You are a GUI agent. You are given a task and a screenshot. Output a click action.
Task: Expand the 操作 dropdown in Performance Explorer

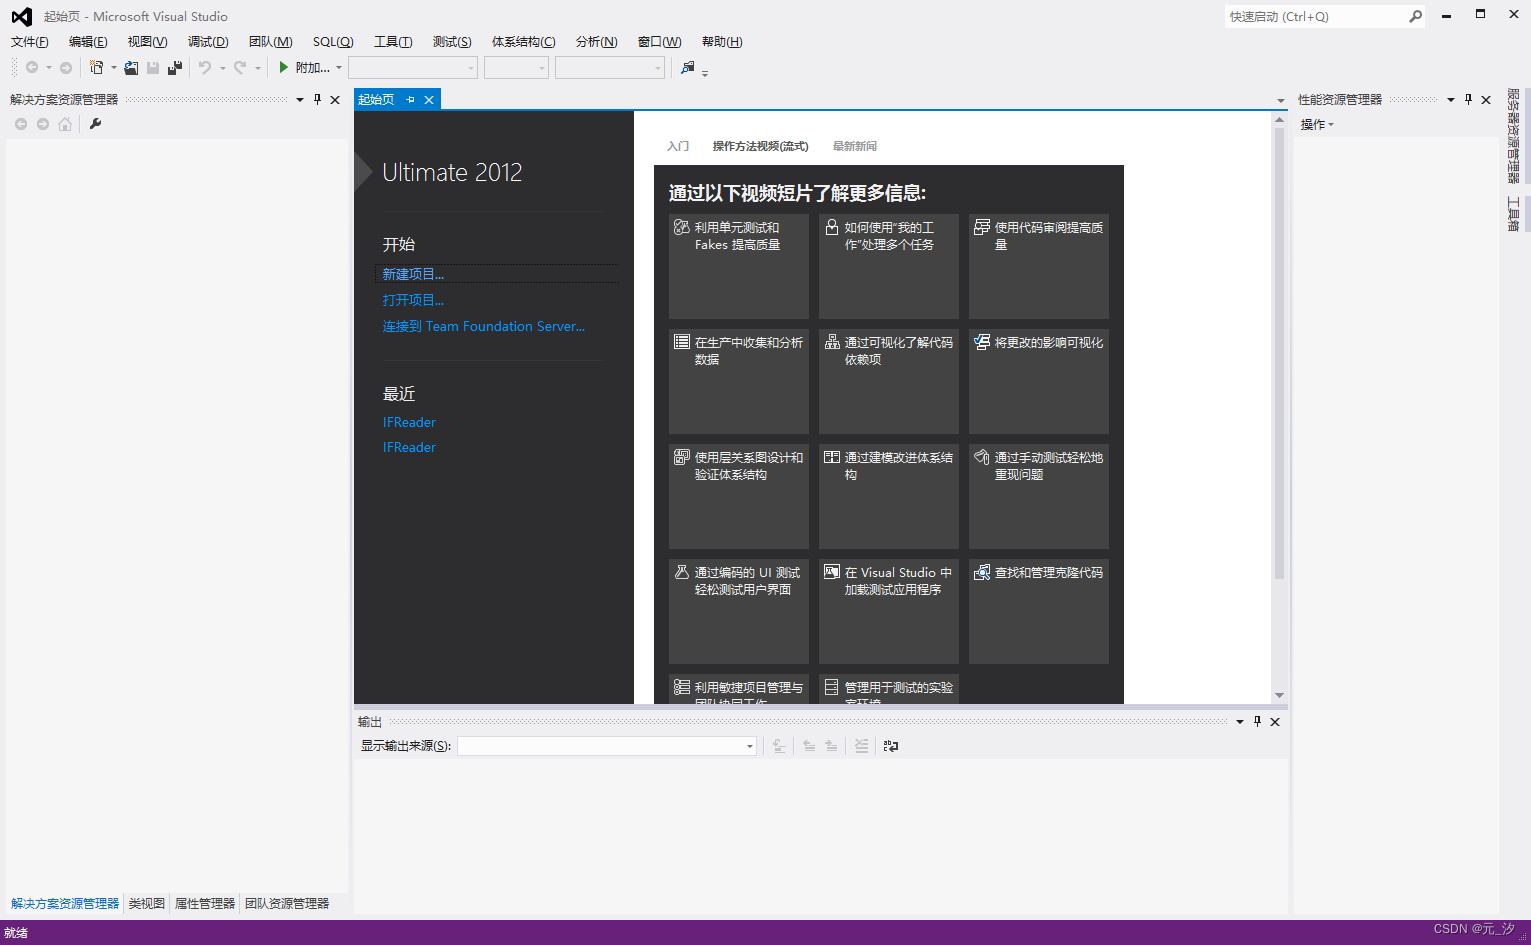[x=1317, y=124]
